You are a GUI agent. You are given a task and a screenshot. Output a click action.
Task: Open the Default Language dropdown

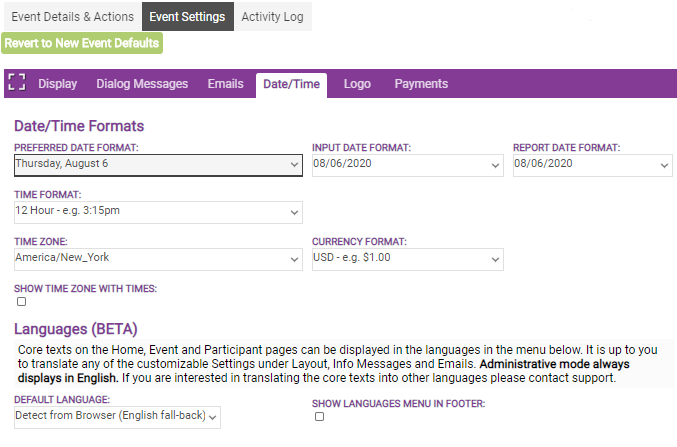point(117,416)
